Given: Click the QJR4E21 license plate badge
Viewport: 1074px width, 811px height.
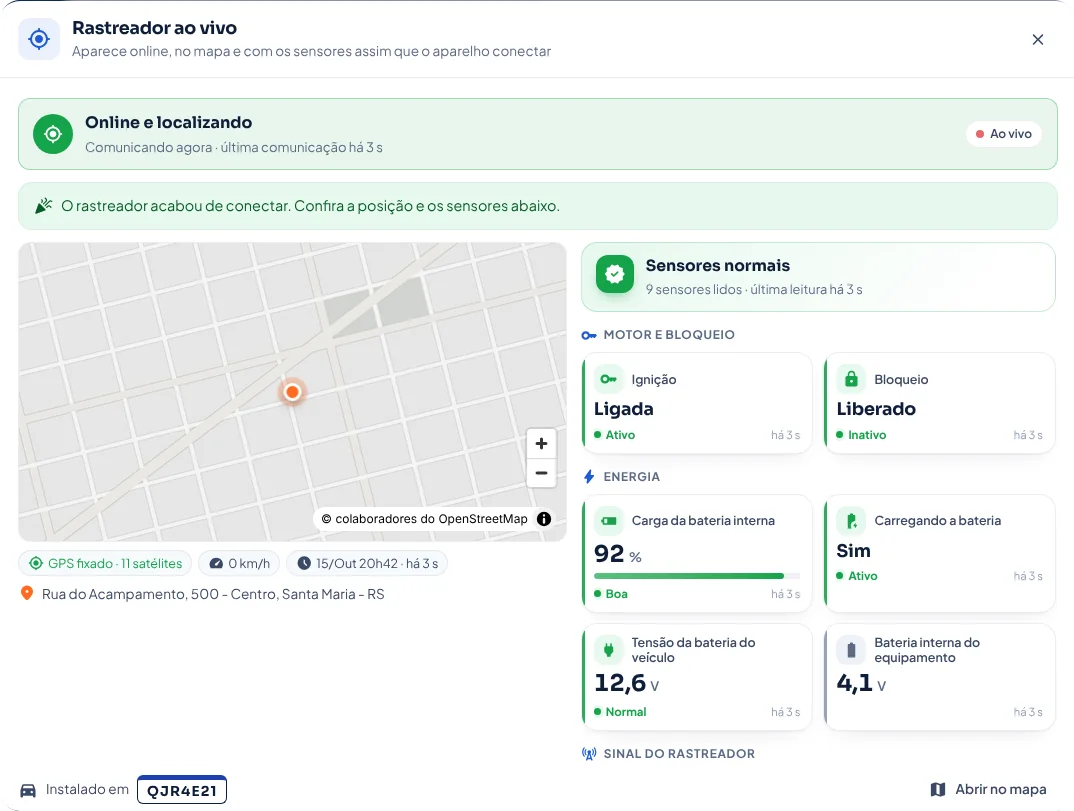Looking at the screenshot, I should pyautogui.click(x=182, y=790).
